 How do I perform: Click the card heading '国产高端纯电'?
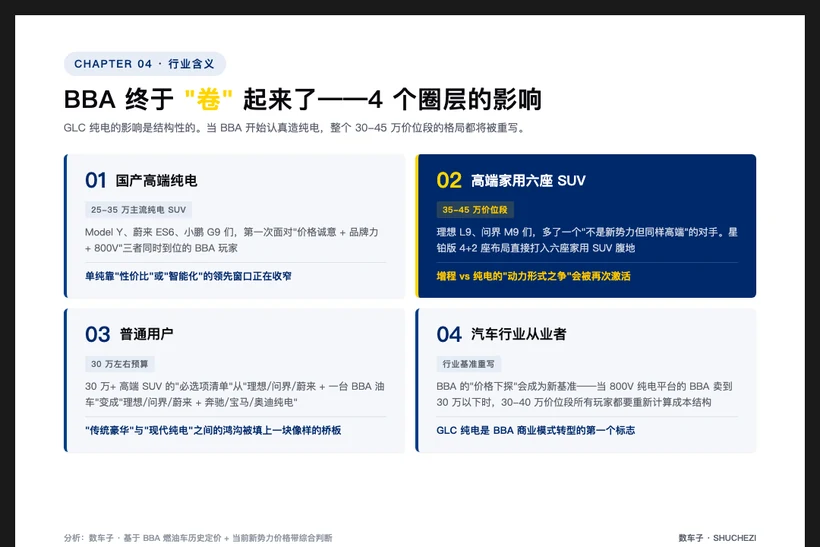point(156,181)
